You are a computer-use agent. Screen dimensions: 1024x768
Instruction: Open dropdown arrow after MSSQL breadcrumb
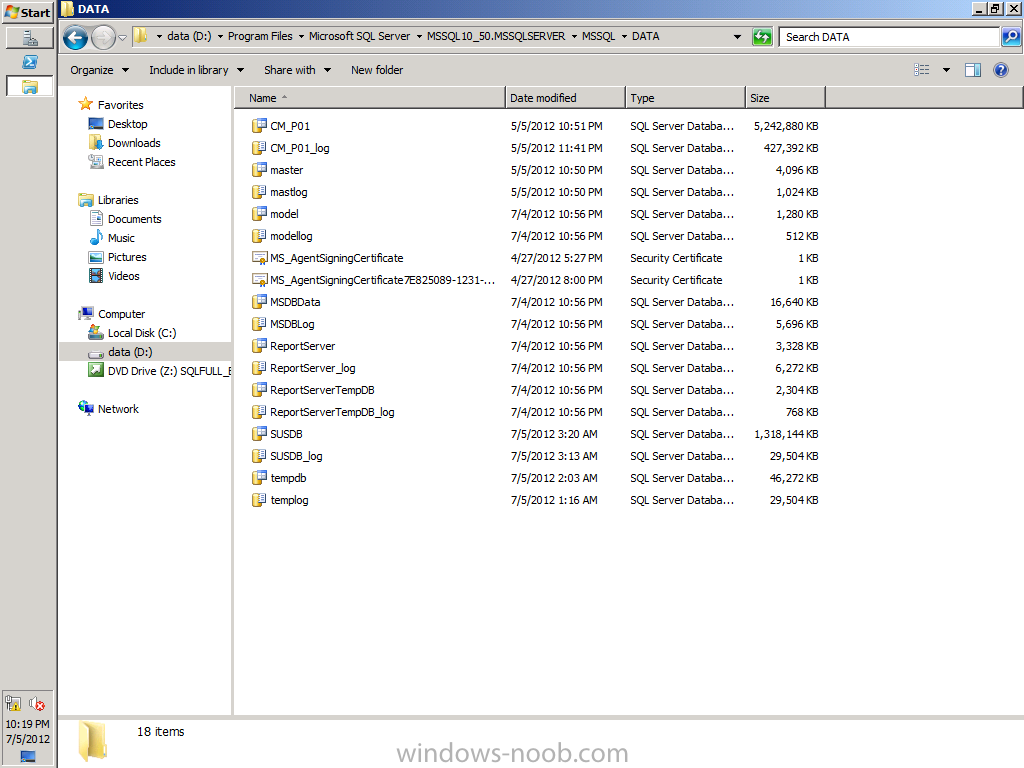(x=624, y=37)
